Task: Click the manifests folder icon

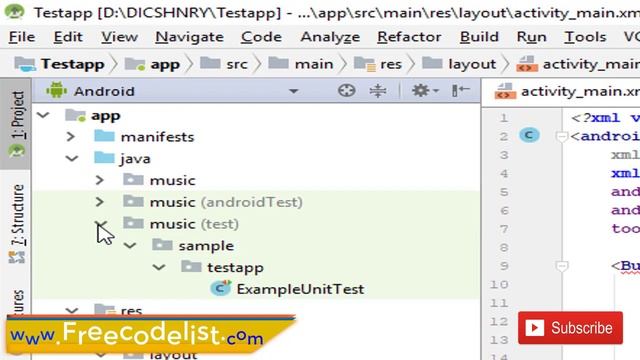Action: 104,136
